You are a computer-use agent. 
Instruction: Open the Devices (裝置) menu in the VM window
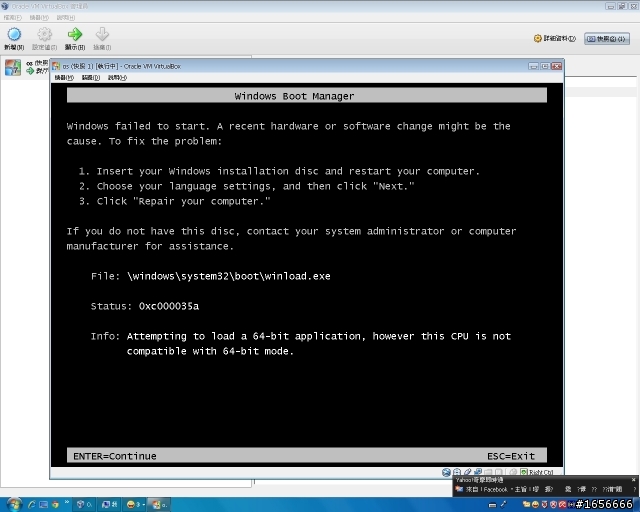[91, 78]
